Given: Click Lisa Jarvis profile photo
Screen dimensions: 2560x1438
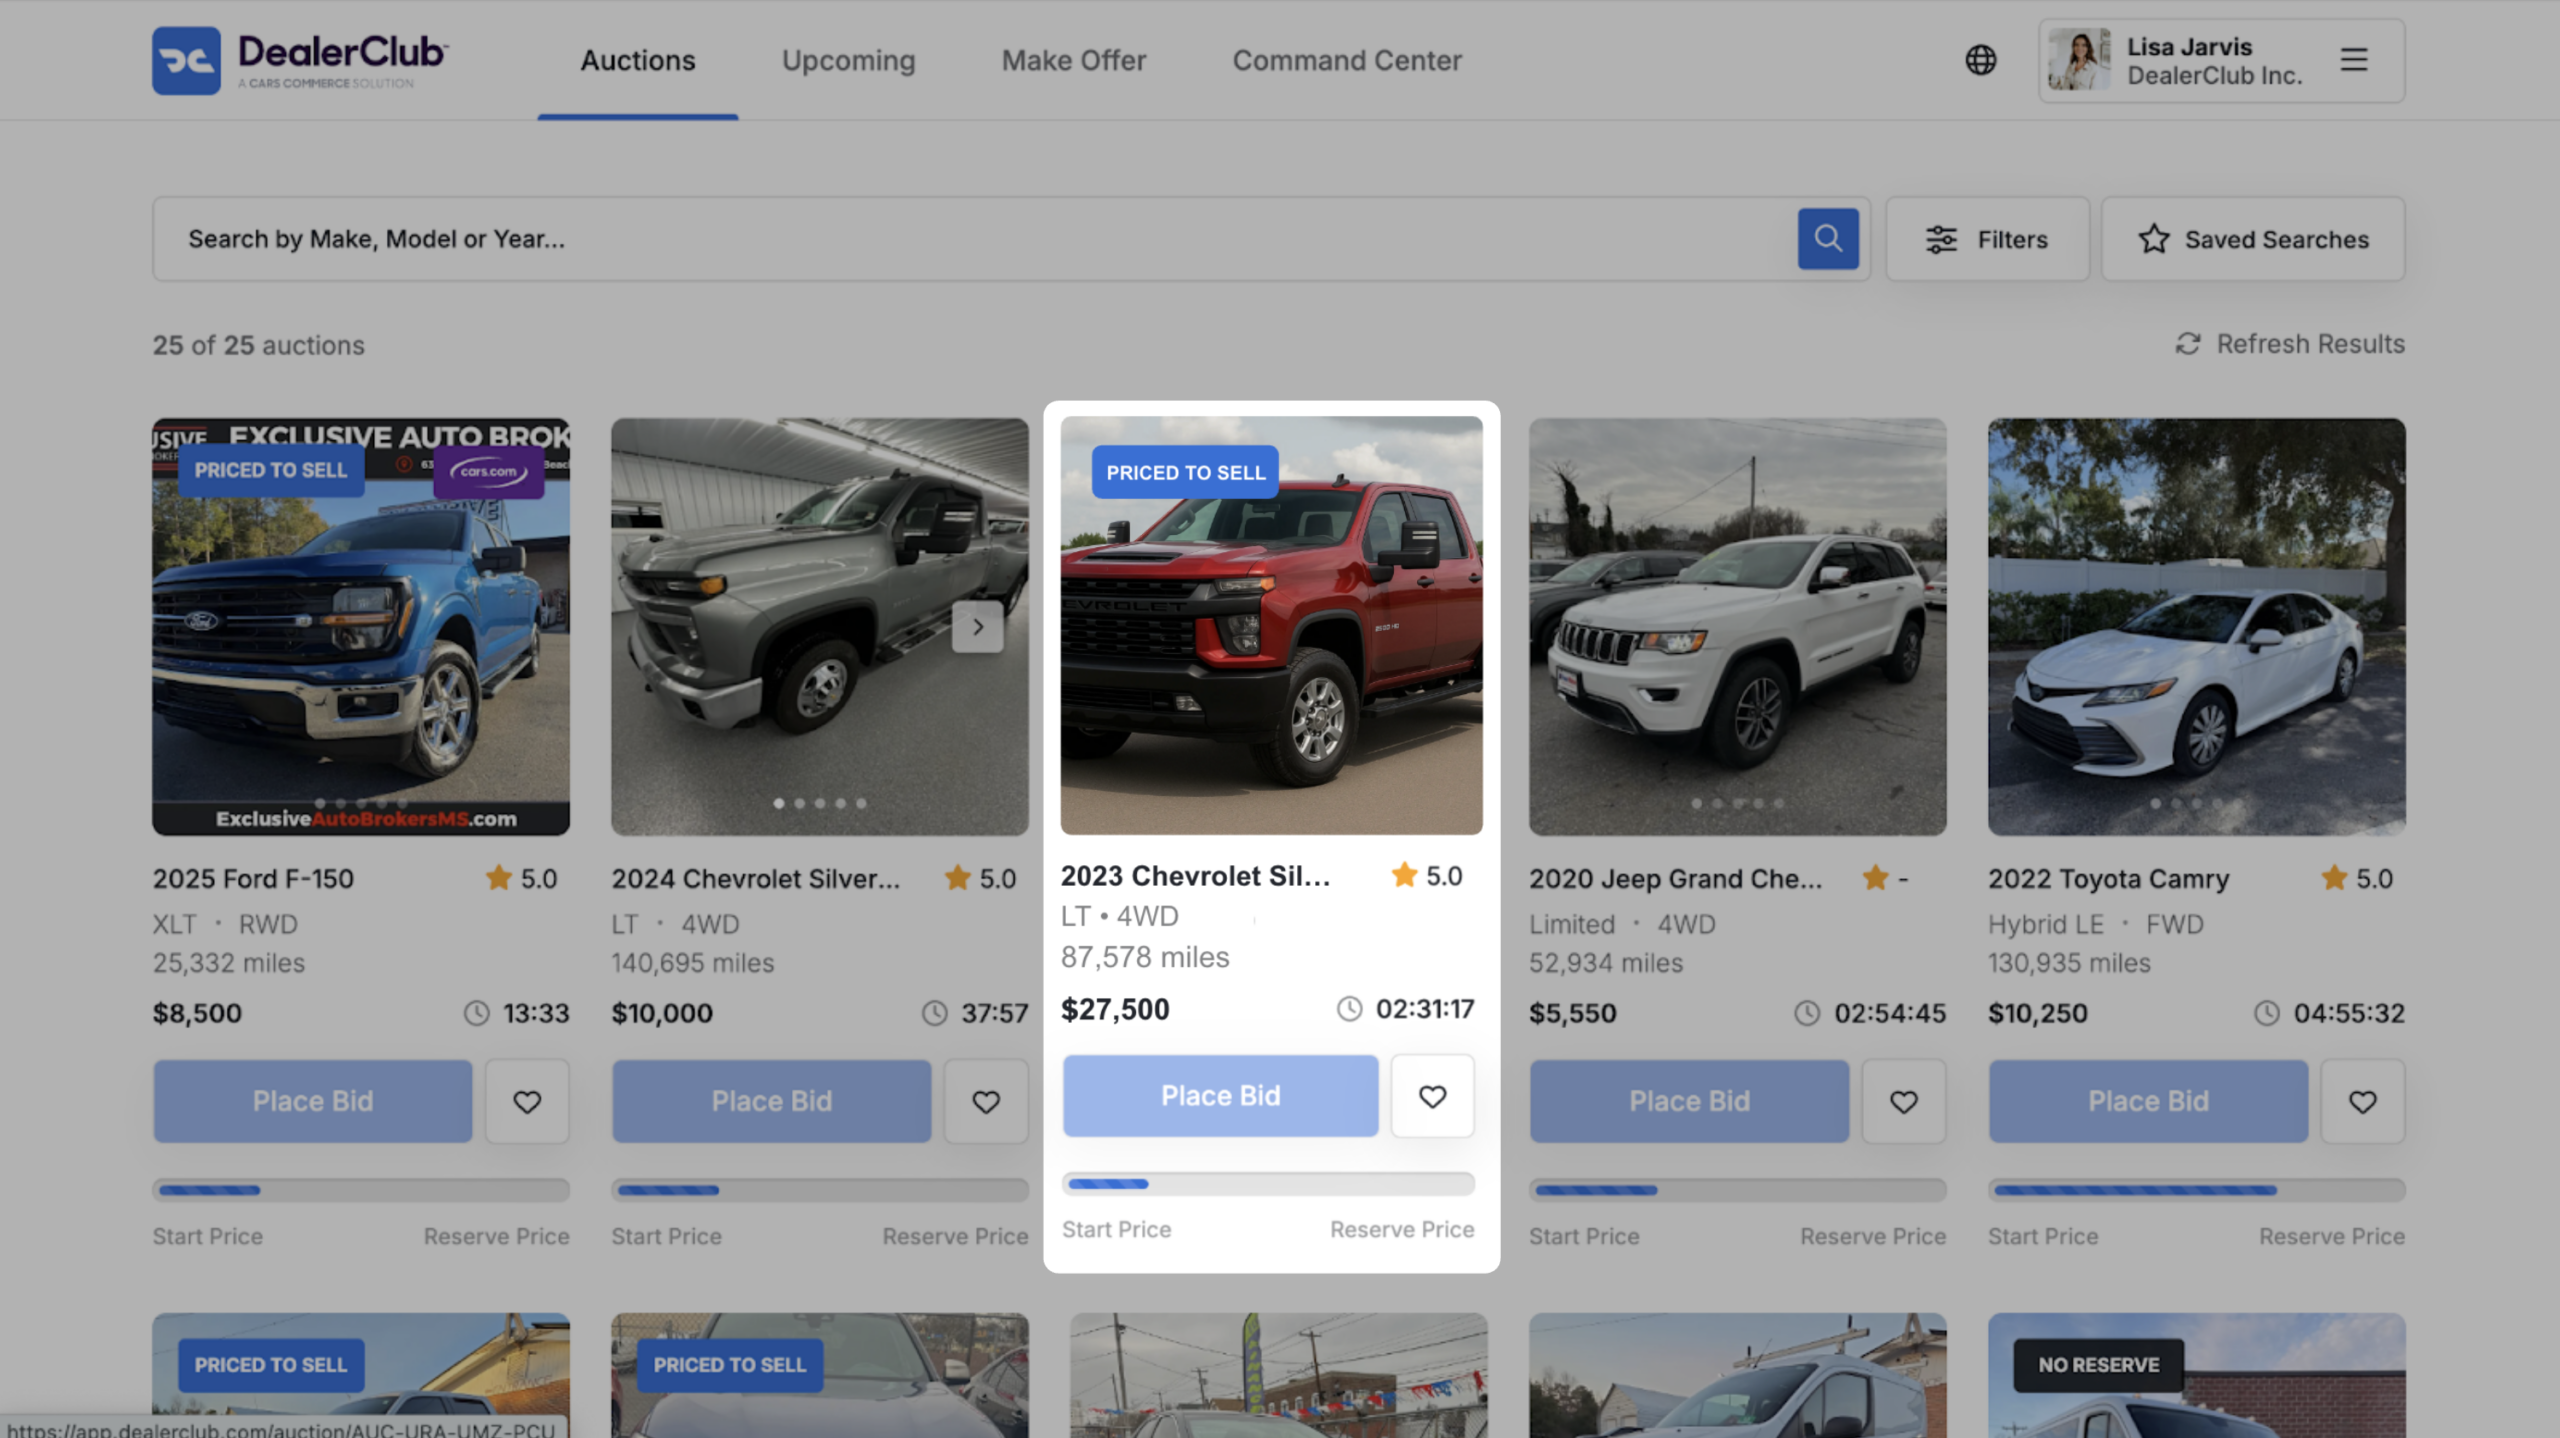Looking at the screenshot, I should [2079, 60].
